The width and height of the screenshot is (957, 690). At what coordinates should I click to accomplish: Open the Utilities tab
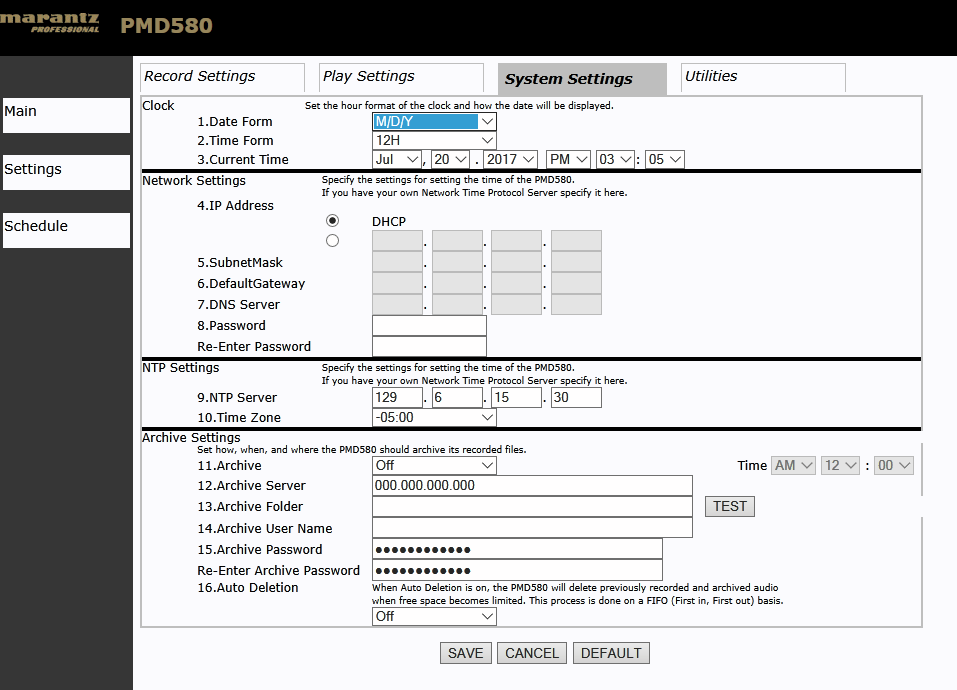click(x=763, y=77)
